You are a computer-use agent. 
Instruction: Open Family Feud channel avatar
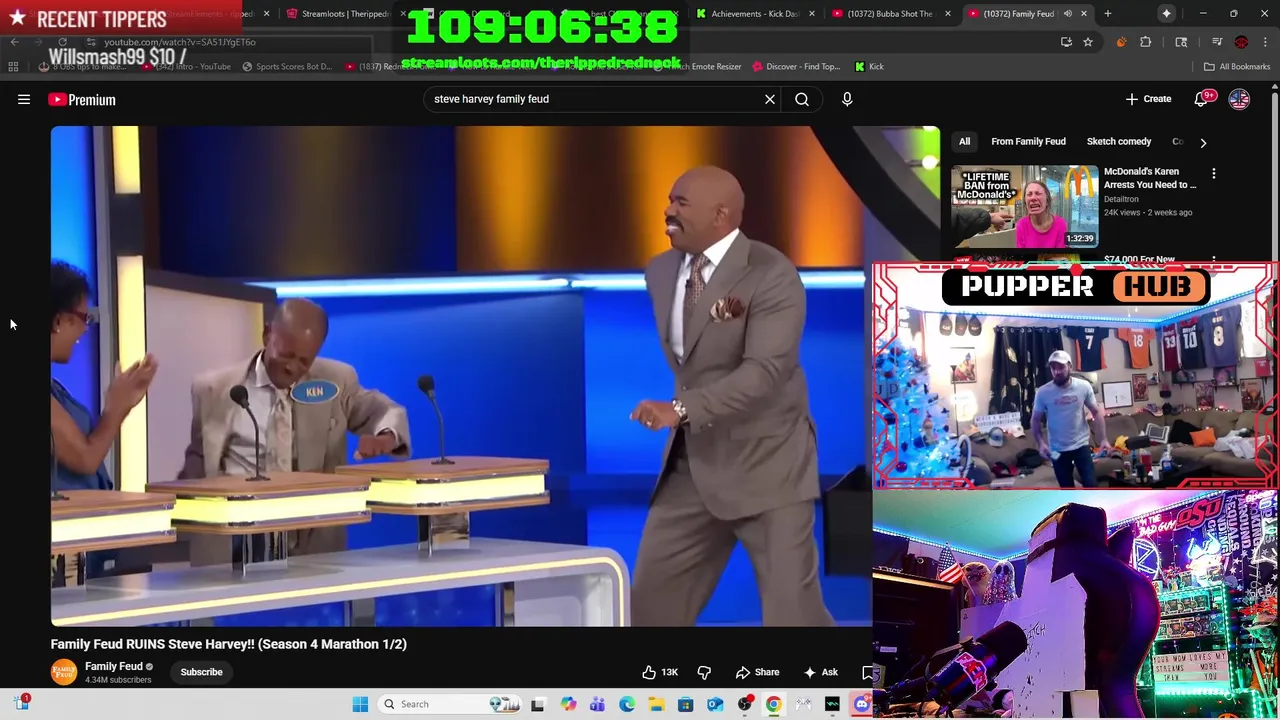[64, 672]
